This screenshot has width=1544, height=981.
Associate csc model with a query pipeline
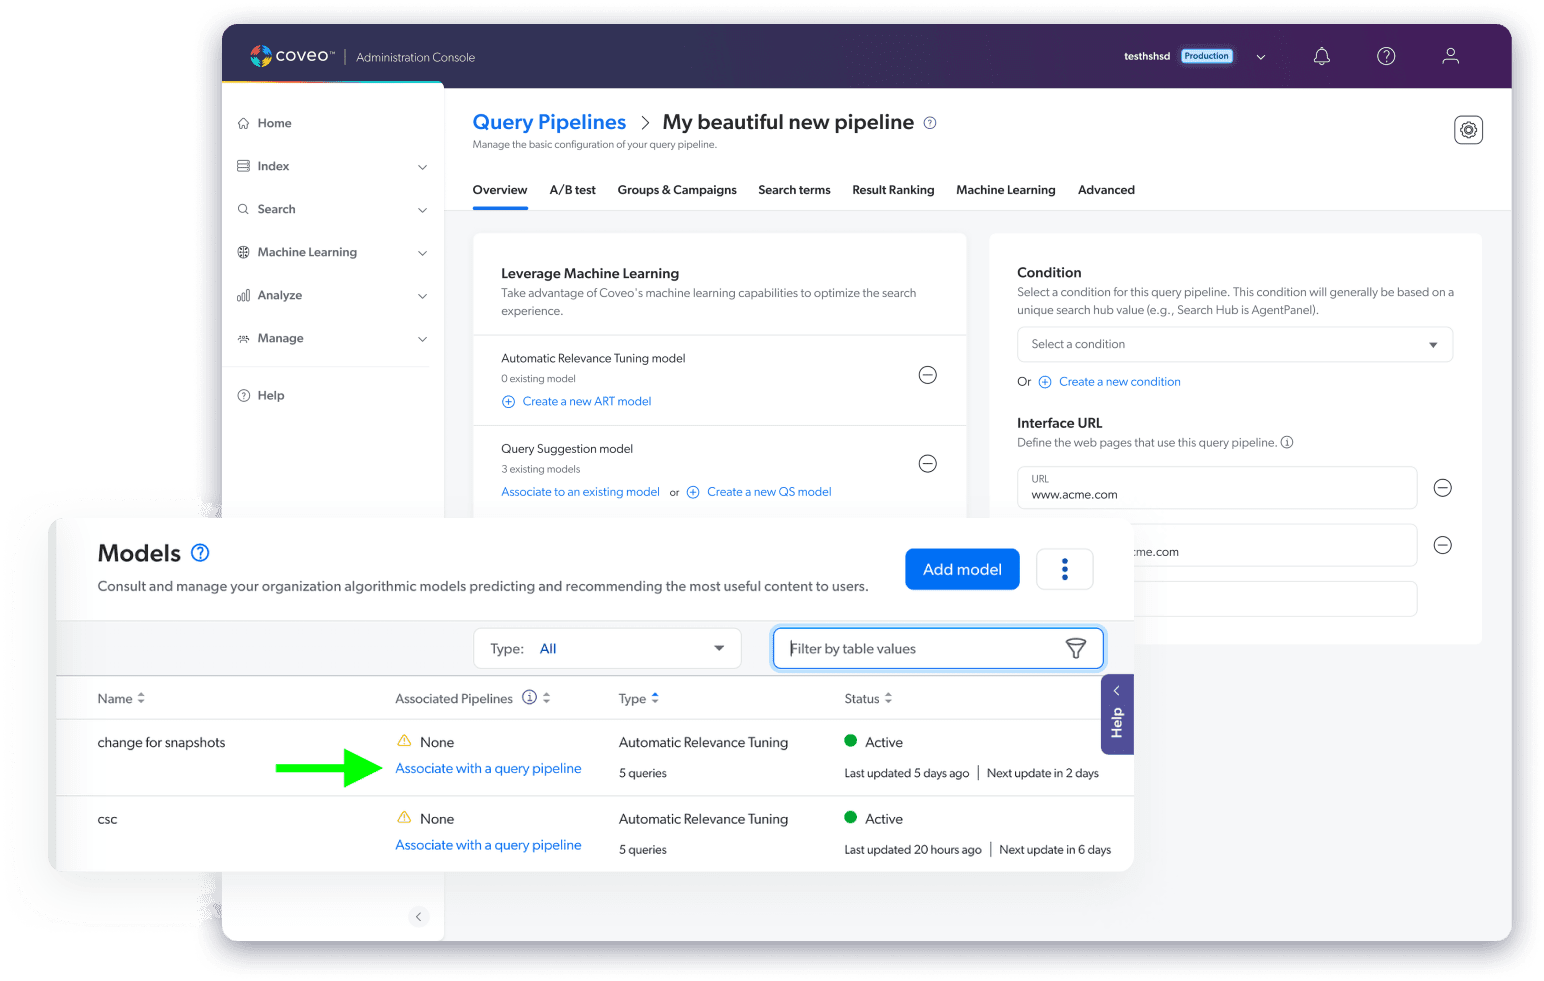(x=488, y=846)
